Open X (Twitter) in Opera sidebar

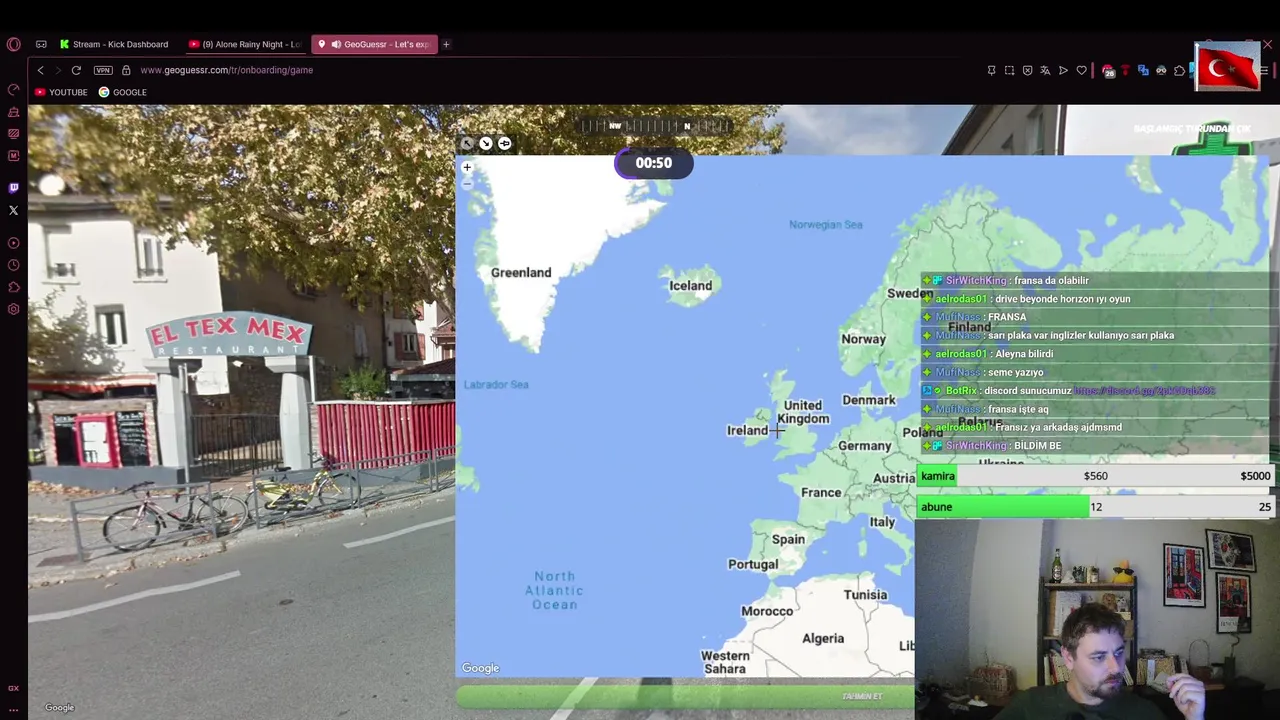click(13, 210)
